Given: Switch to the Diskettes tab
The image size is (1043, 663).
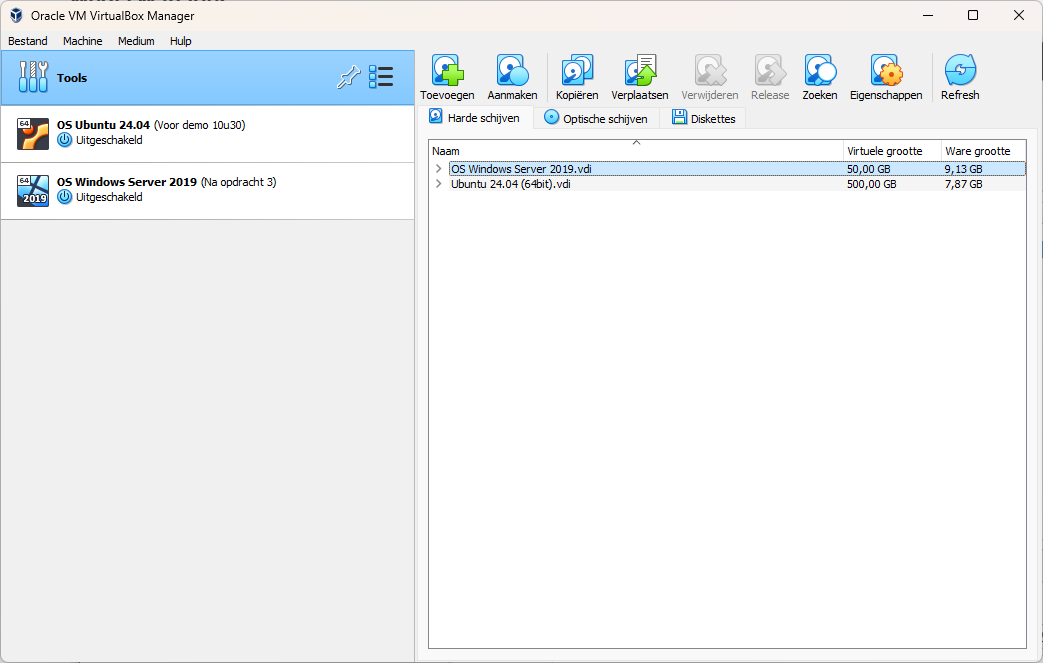Looking at the screenshot, I should [703, 119].
